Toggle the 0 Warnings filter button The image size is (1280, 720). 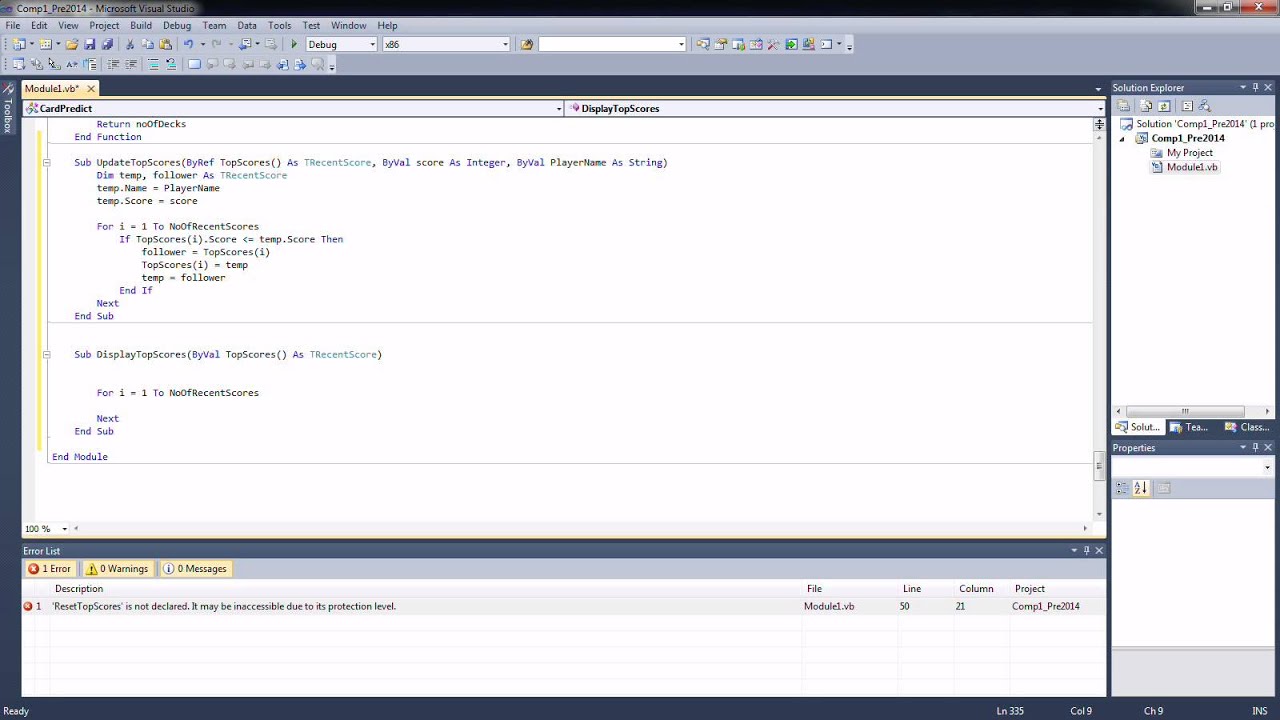[x=117, y=568]
